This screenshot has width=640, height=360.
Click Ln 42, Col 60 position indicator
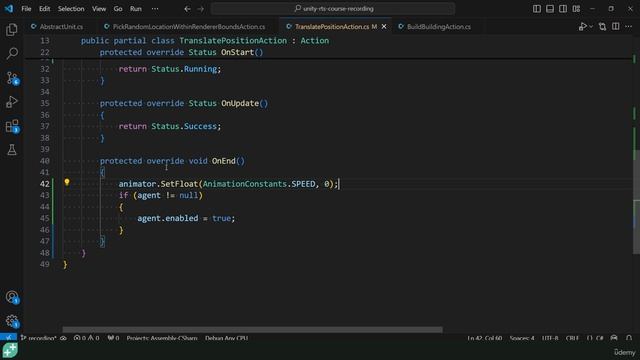pyautogui.click(x=485, y=338)
